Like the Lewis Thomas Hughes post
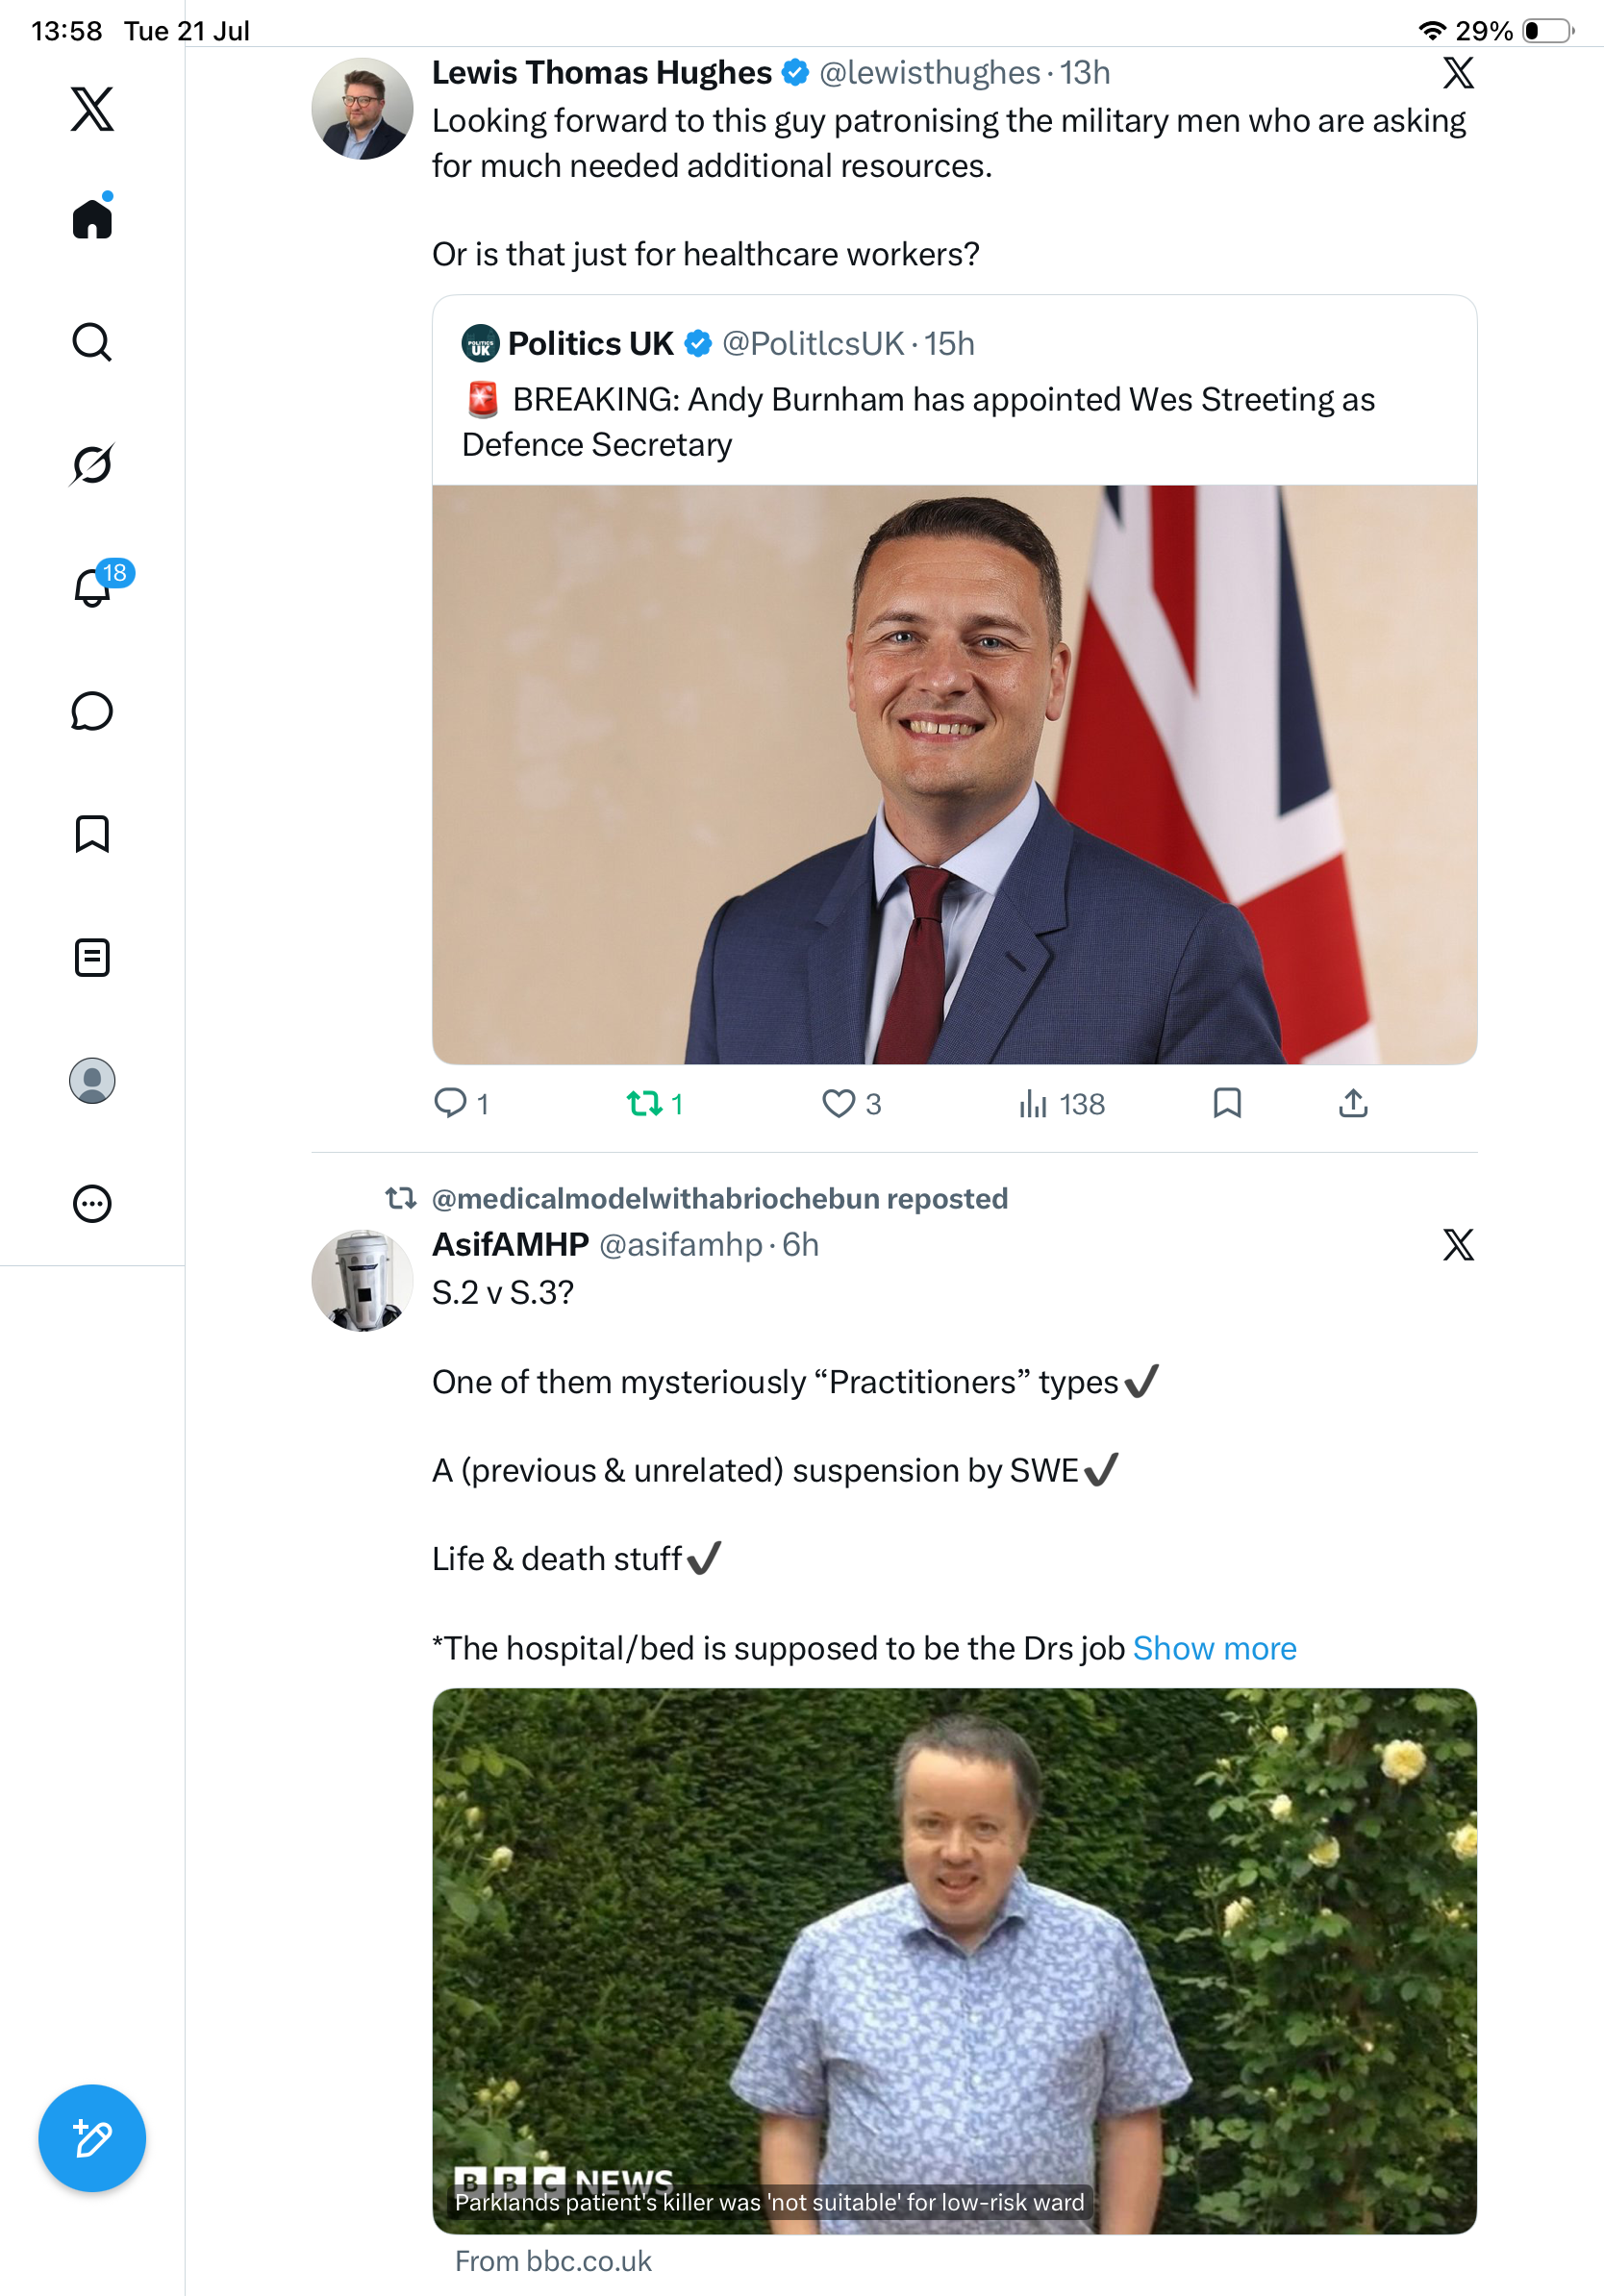The image size is (1604, 2296). pyautogui.click(x=851, y=1103)
